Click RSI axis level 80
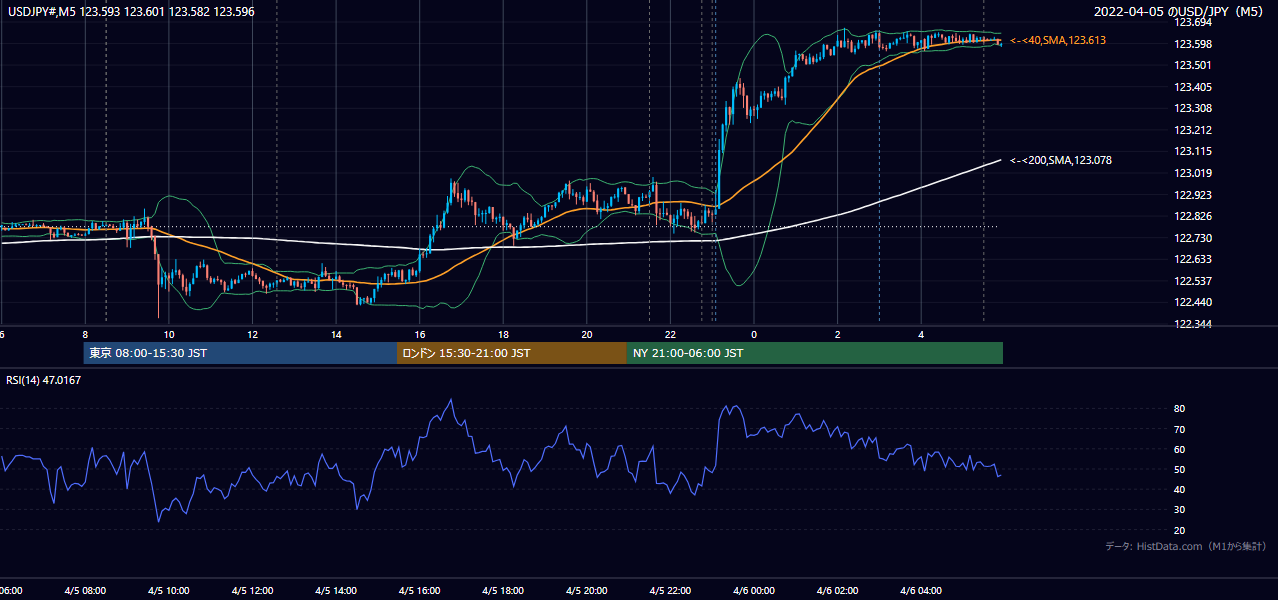Screen dimensions: 1278x600 coord(1179,409)
